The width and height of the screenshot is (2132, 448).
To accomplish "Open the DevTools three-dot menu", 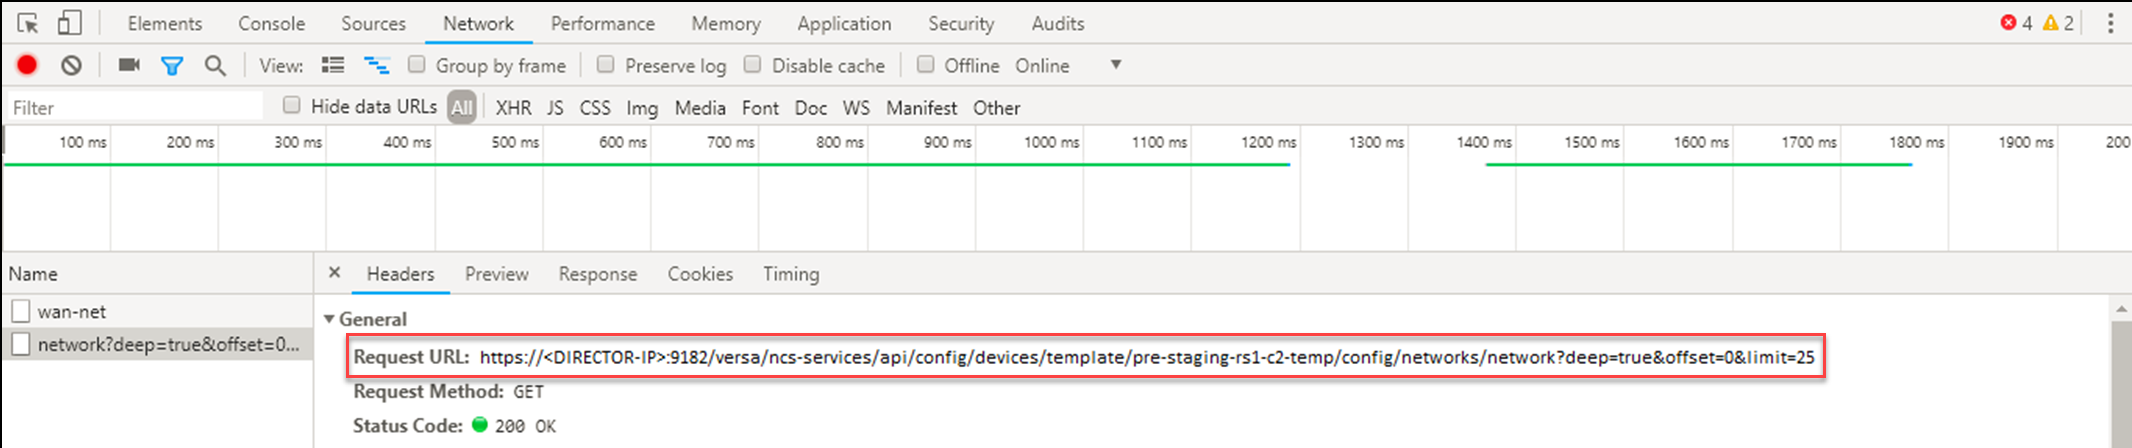I will point(2110,23).
